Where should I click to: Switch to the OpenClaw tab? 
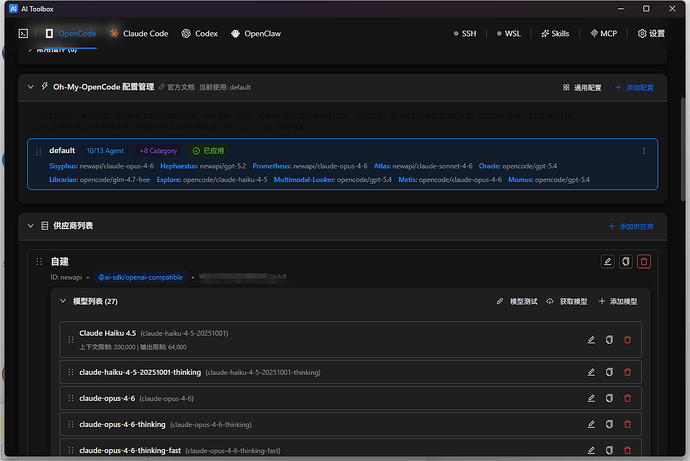[x=256, y=33]
